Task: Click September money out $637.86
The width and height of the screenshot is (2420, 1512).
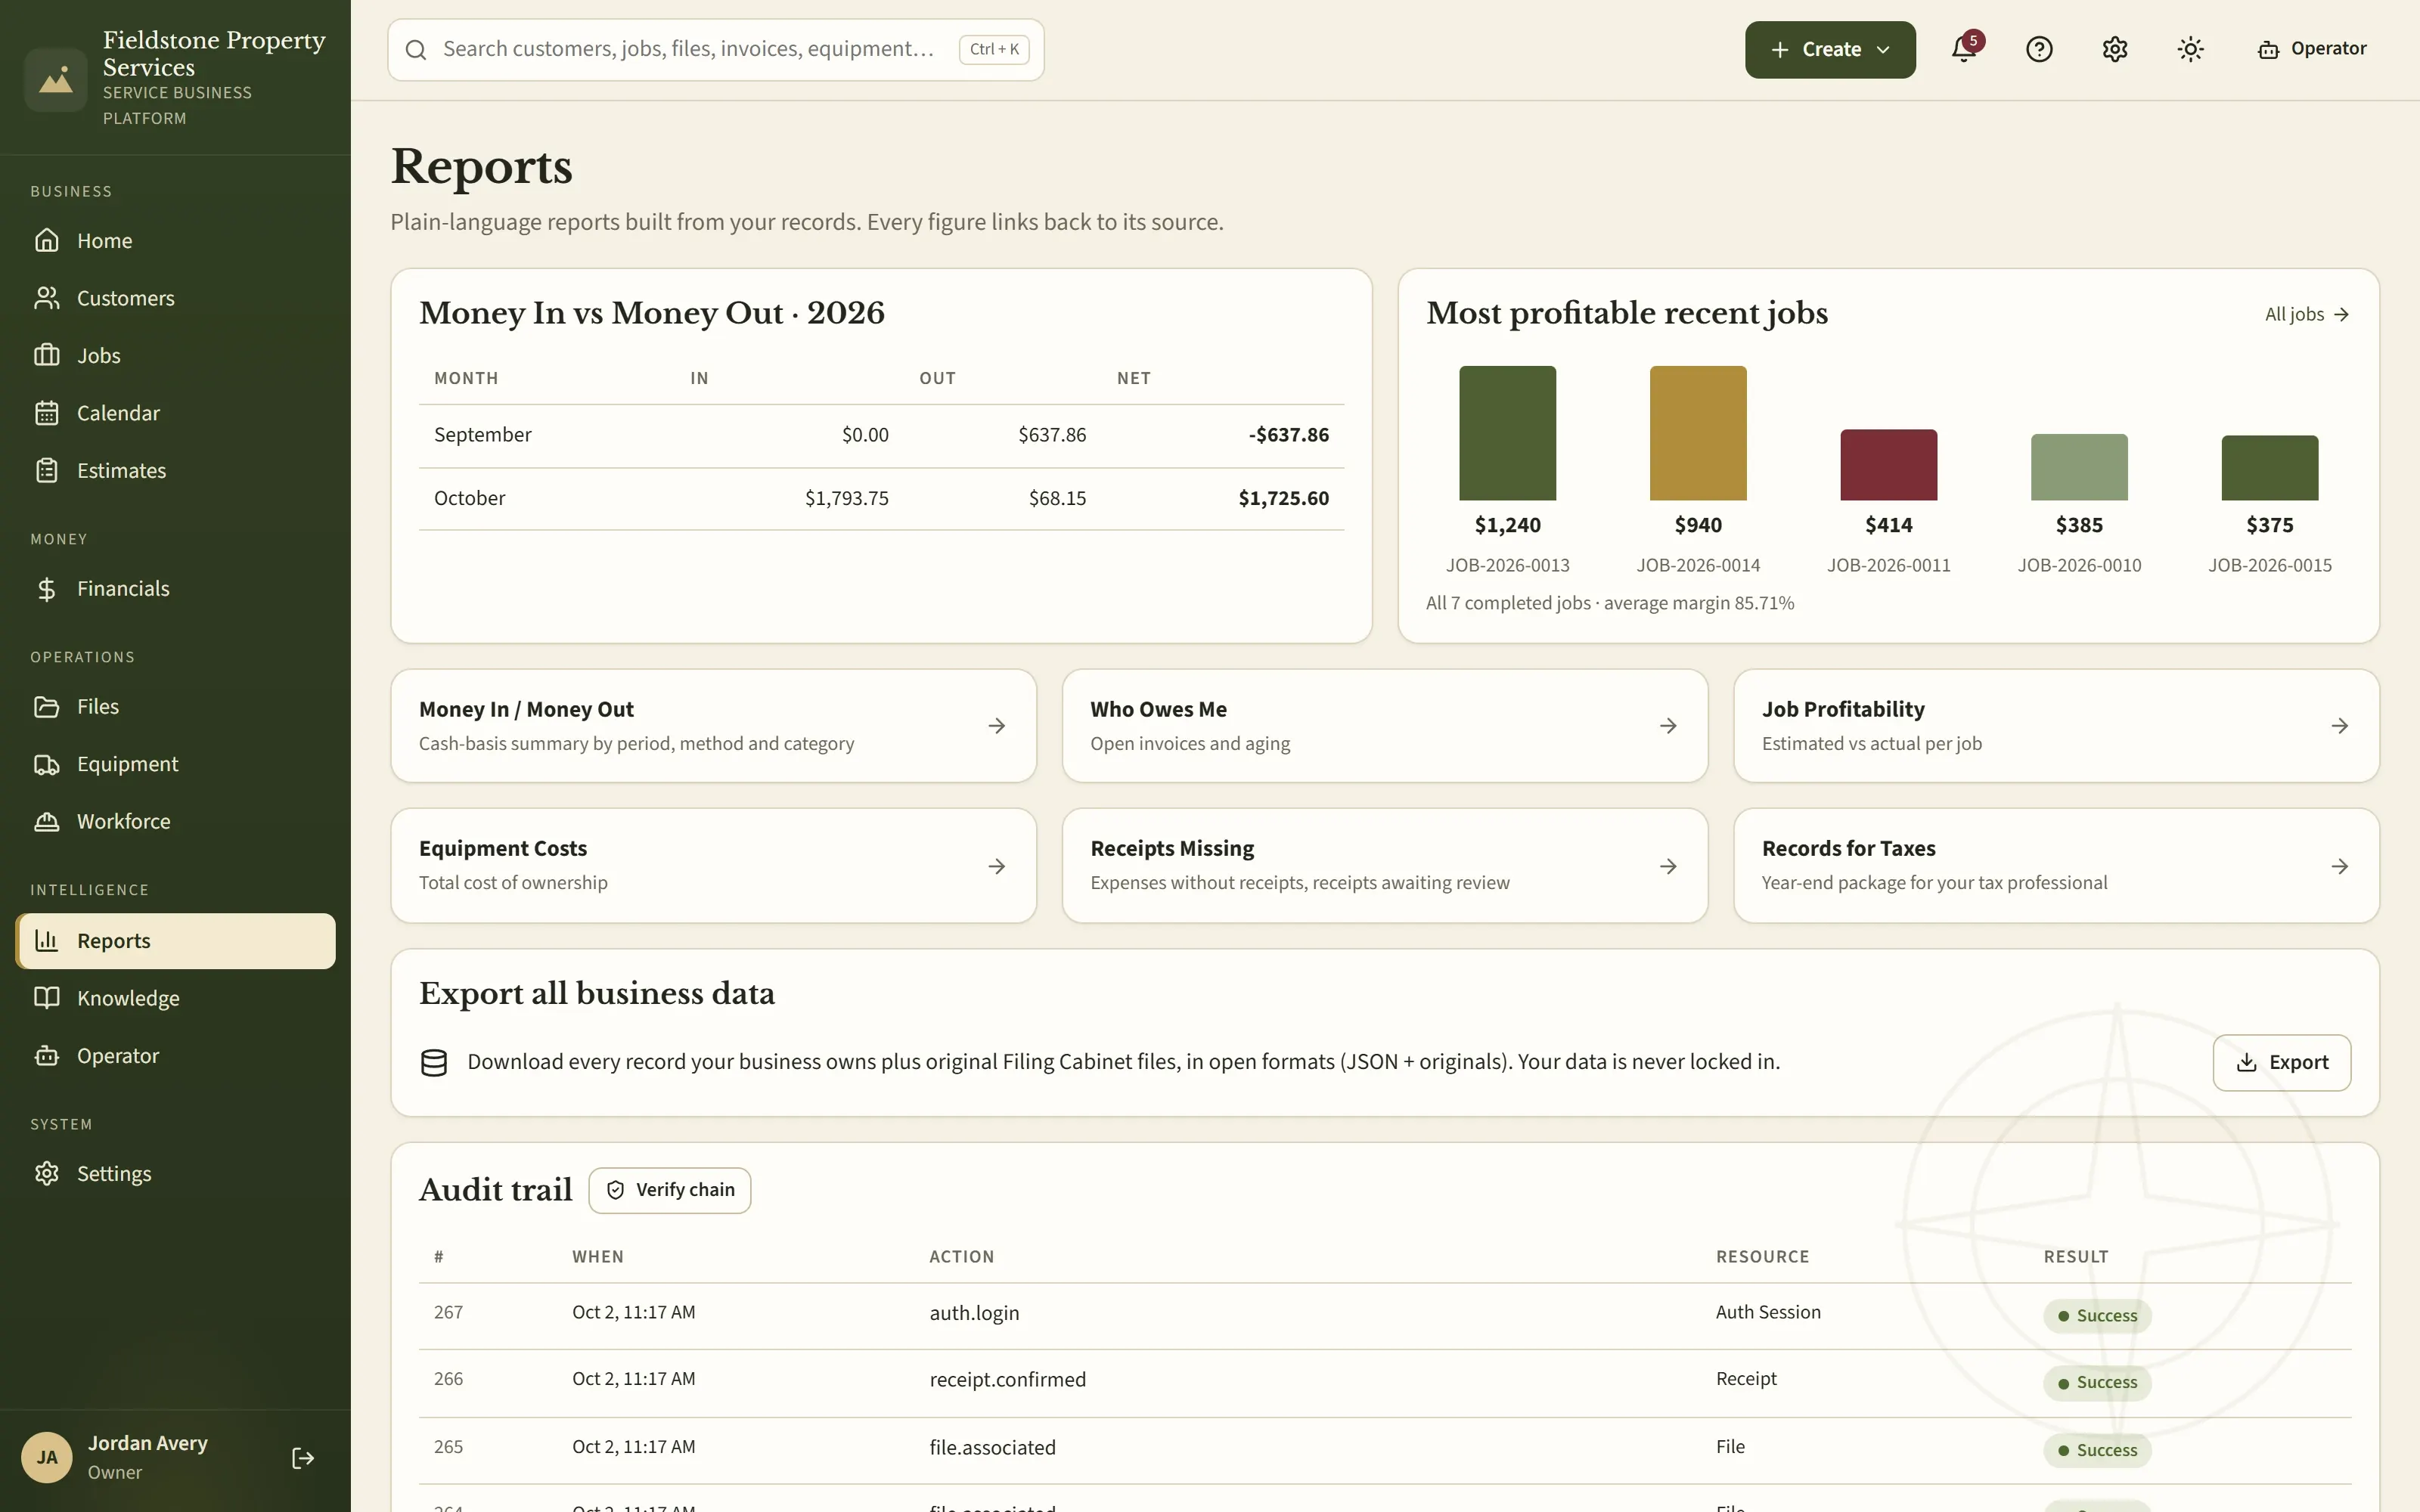Action: [x=1052, y=435]
